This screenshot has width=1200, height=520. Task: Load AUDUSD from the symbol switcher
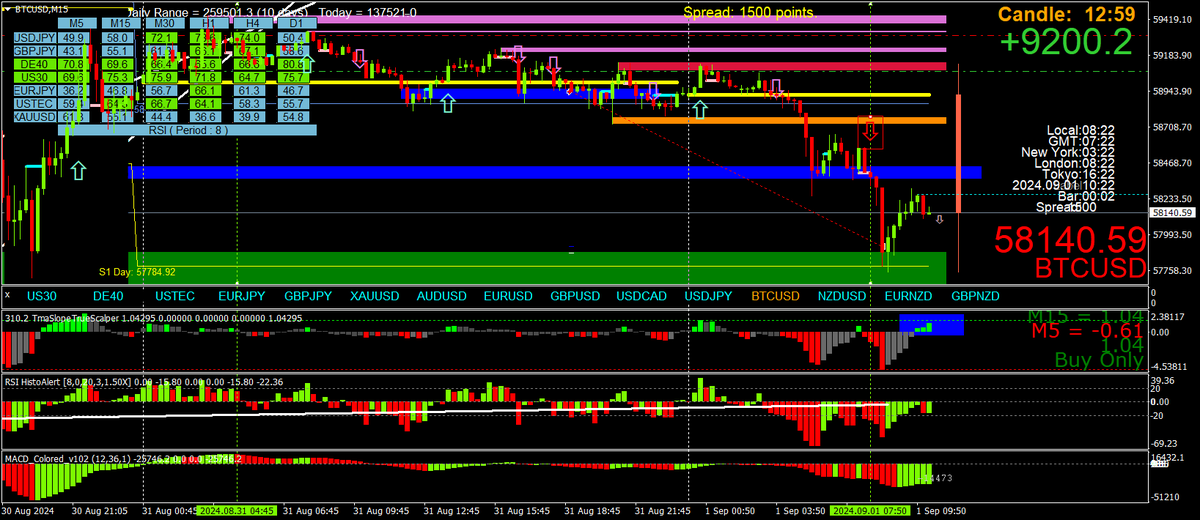(442, 296)
